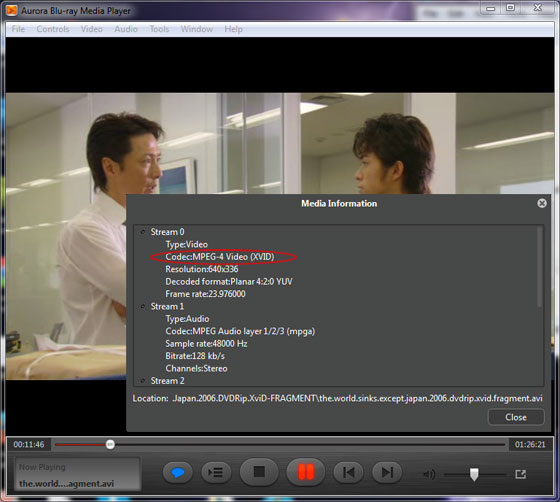
Task: Expand the Stream 2 node
Action: (x=143, y=381)
